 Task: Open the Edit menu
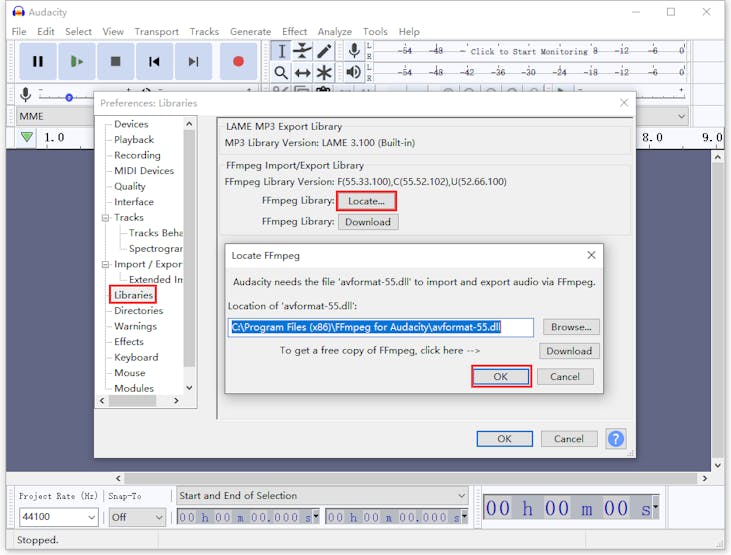click(x=46, y=32)
